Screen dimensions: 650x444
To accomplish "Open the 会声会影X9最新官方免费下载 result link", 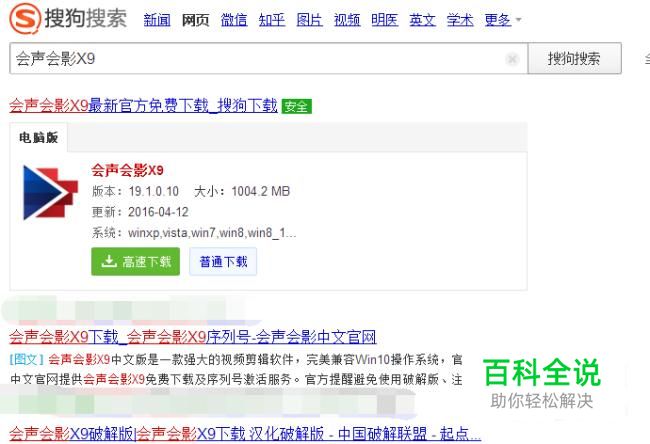I will pyautogui.click(x=143, y=106).
